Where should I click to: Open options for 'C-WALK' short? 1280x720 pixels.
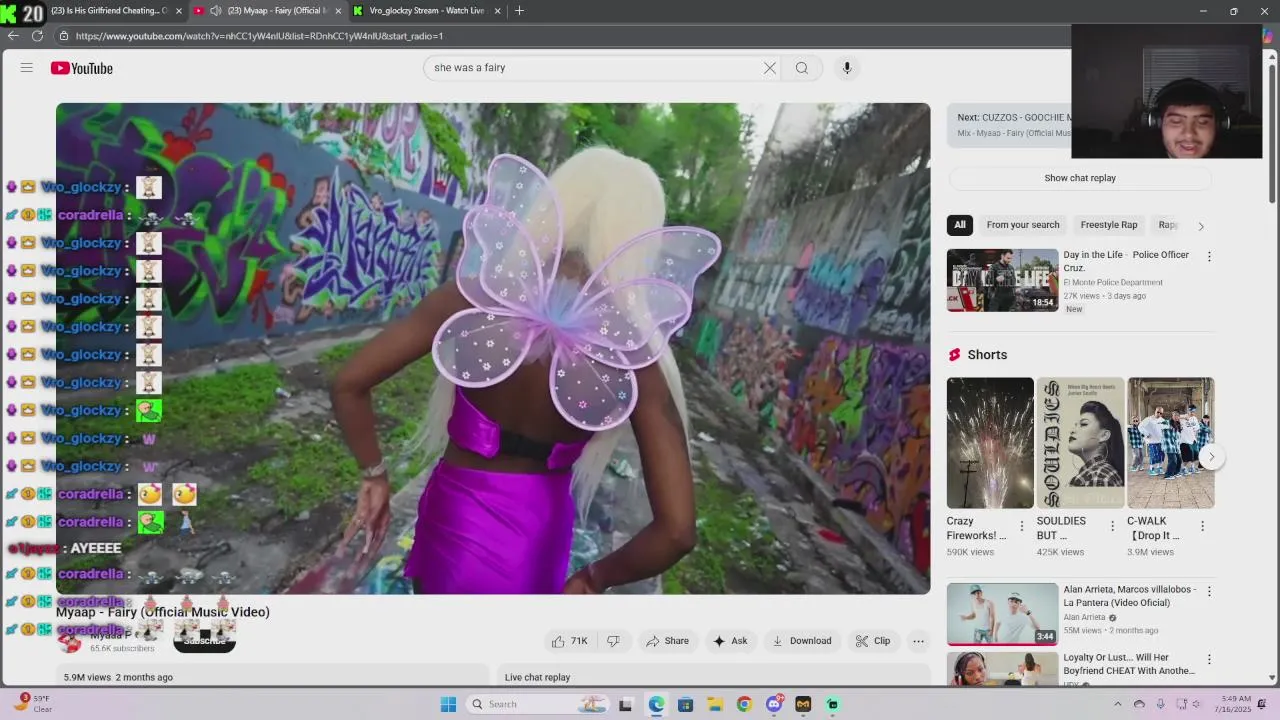1202,526
